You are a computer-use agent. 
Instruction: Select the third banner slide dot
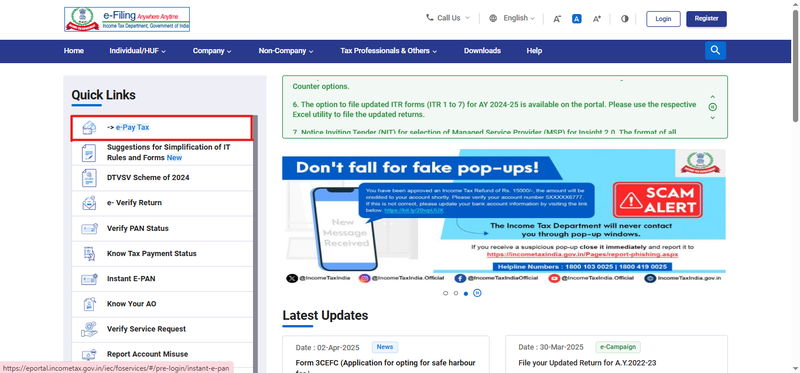pos(466,293)
